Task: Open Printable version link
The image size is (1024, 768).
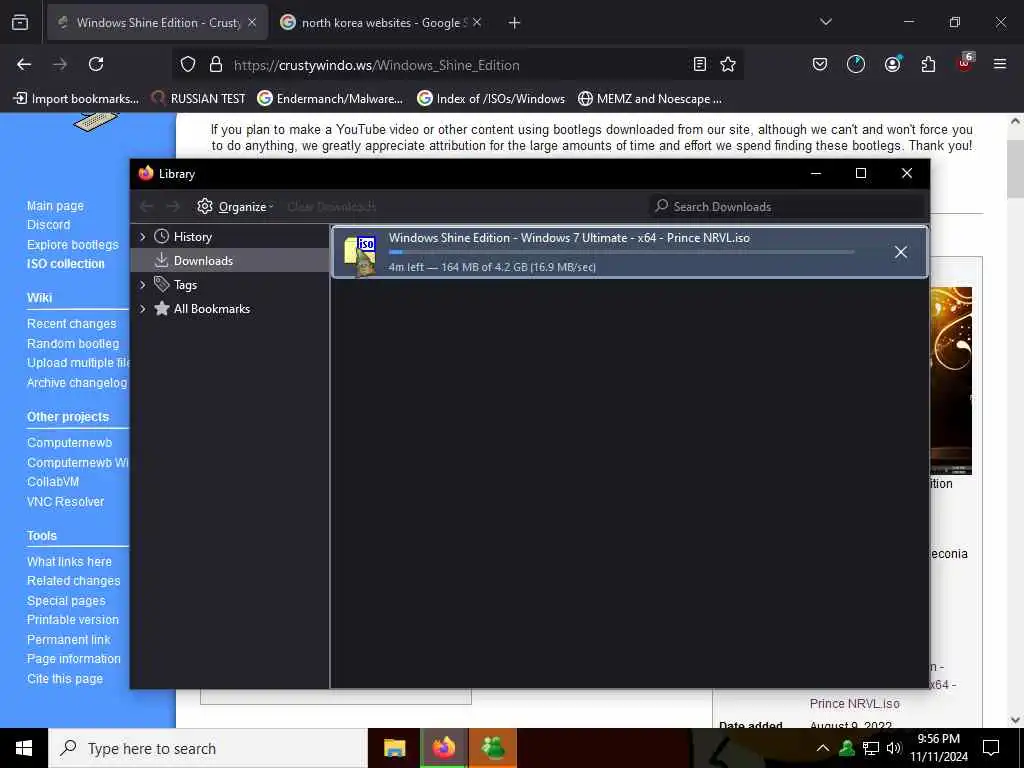Action: tap(72, 620)
